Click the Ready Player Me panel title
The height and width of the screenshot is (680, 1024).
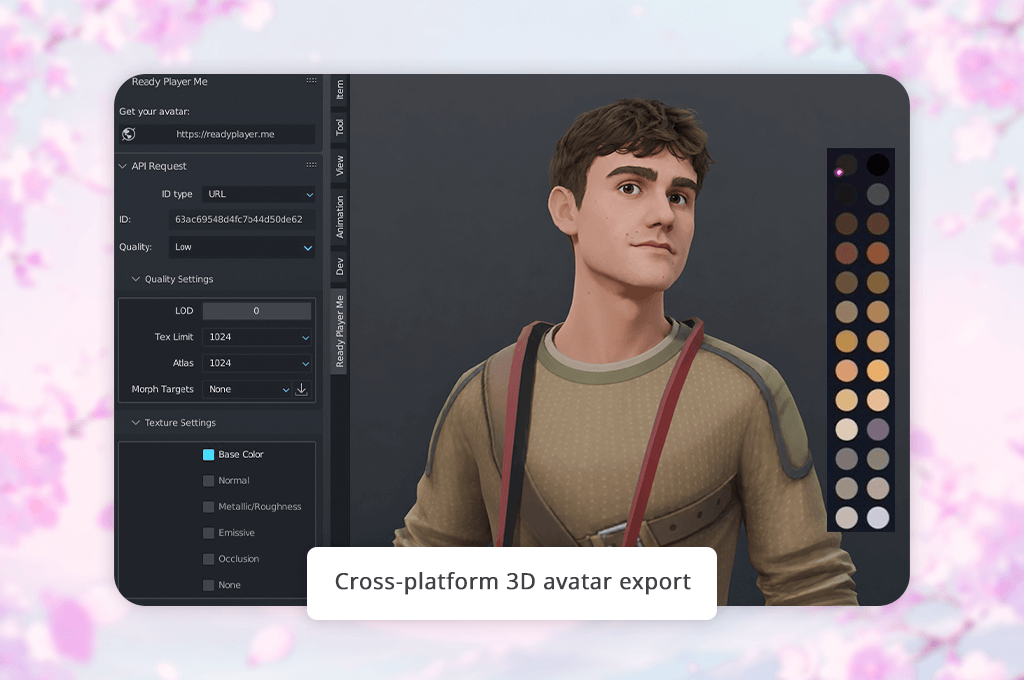pyautogui.click(x=169, y=82)
